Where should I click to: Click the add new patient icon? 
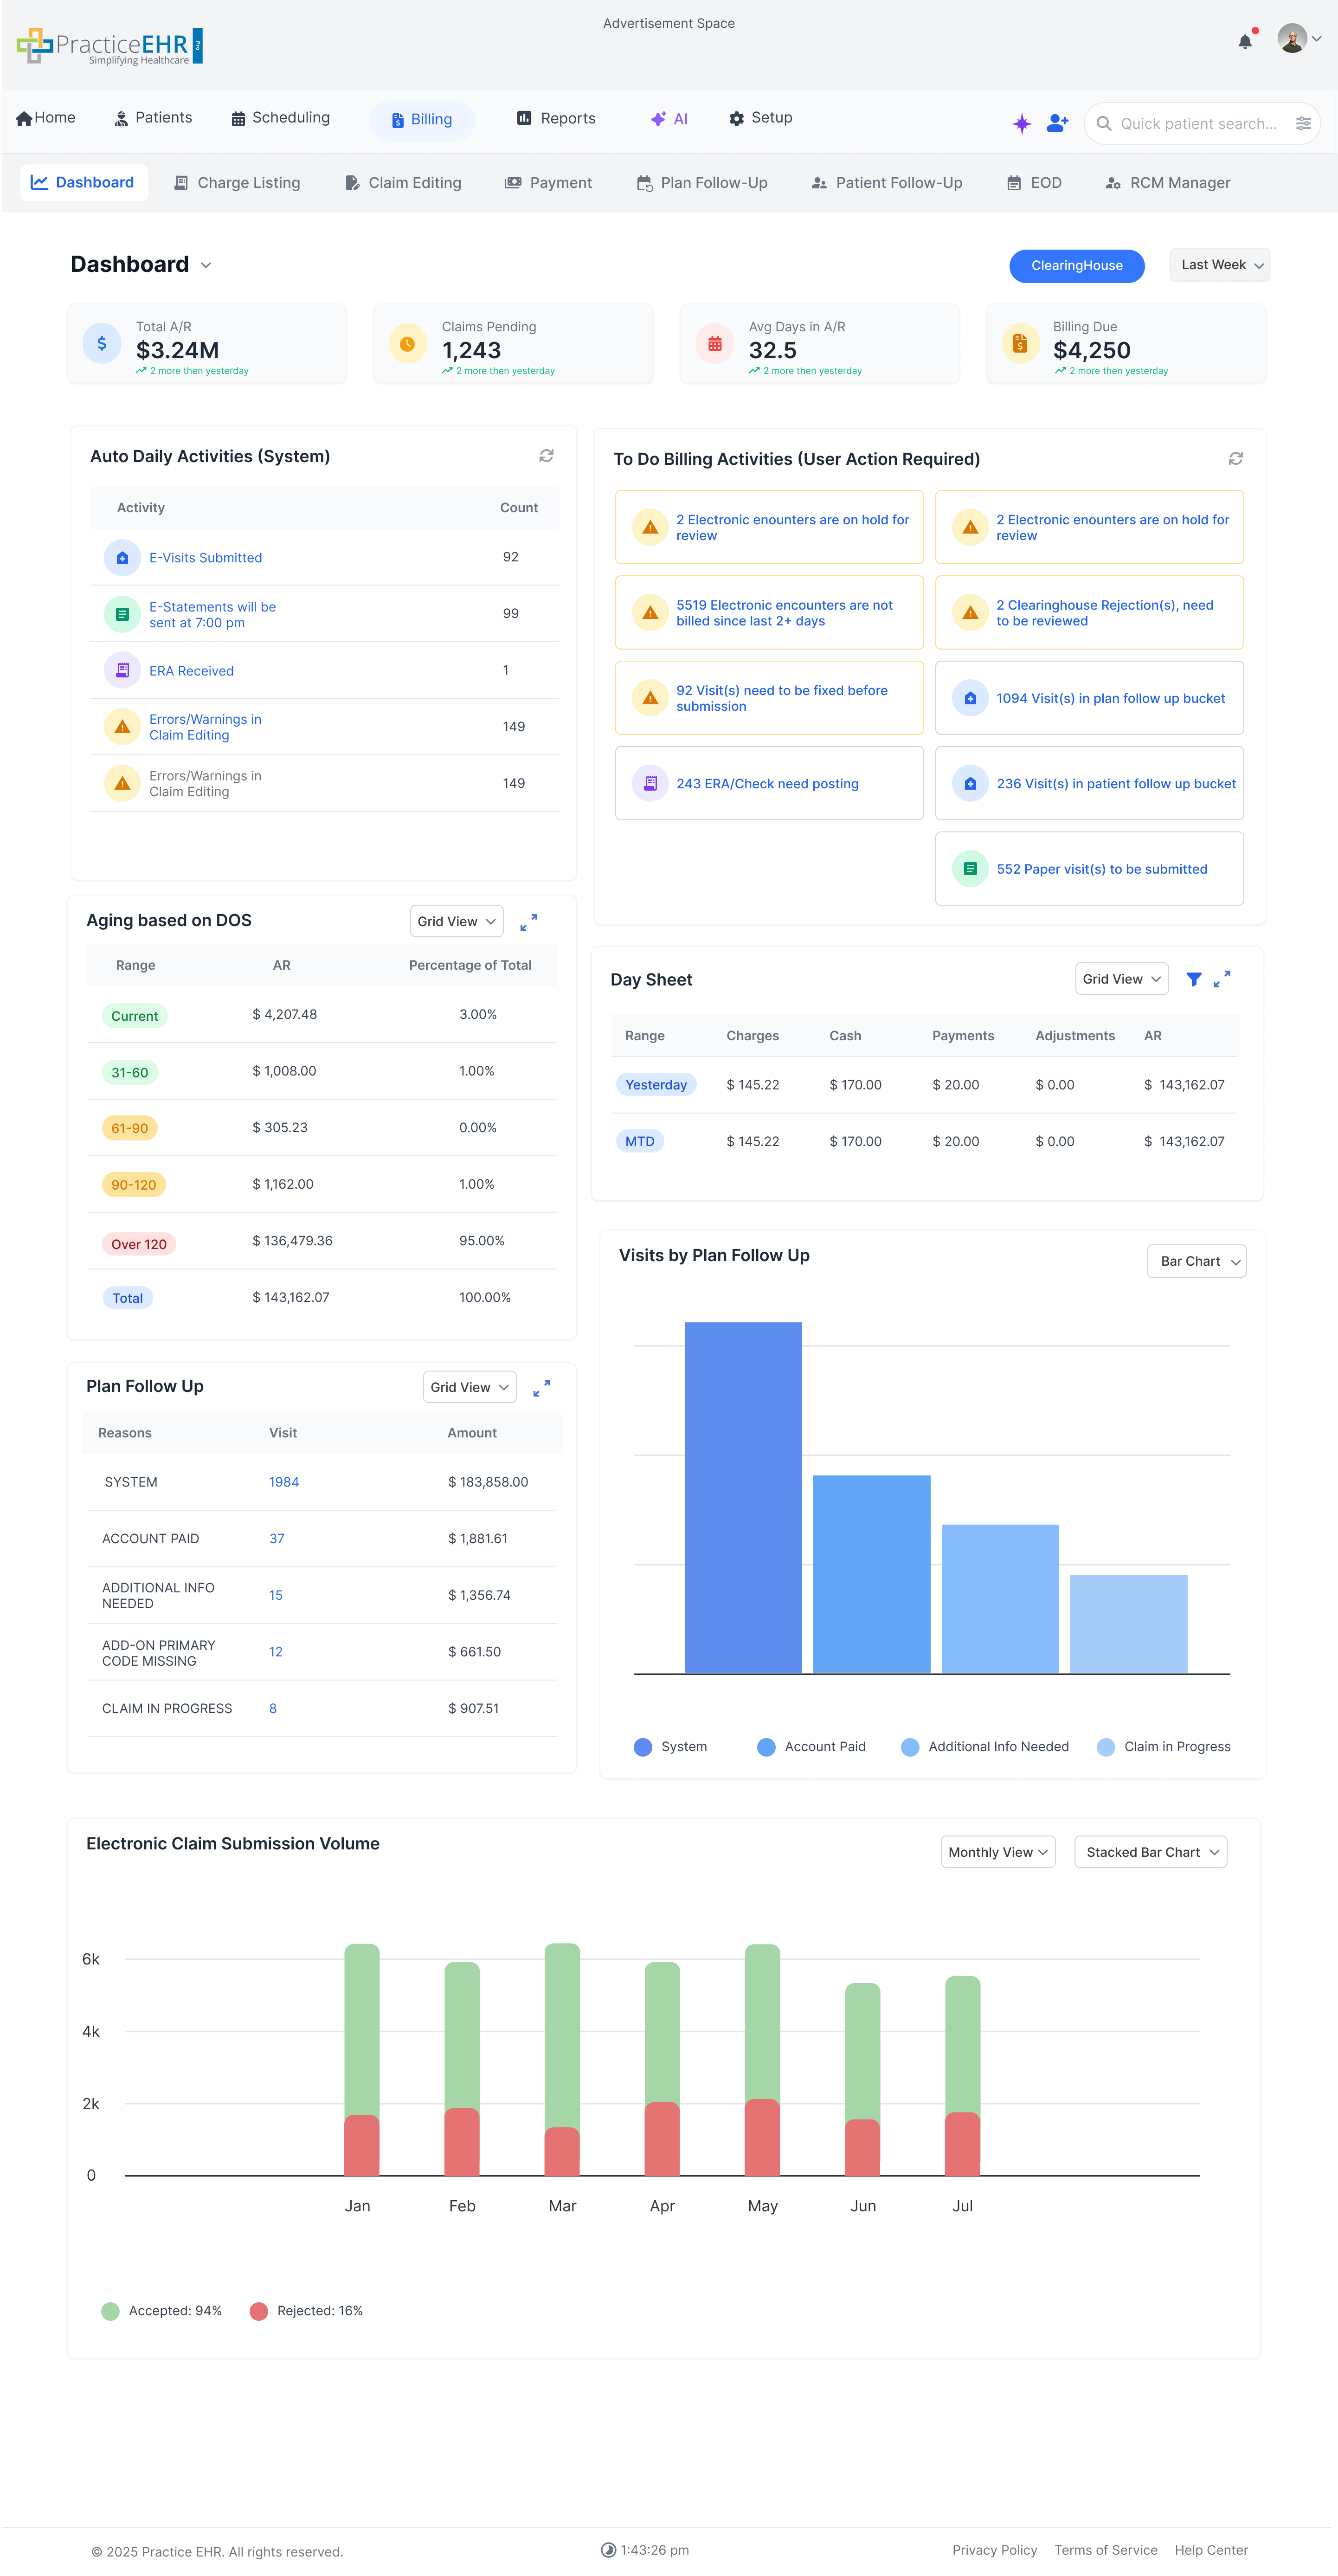(1056, 123)
